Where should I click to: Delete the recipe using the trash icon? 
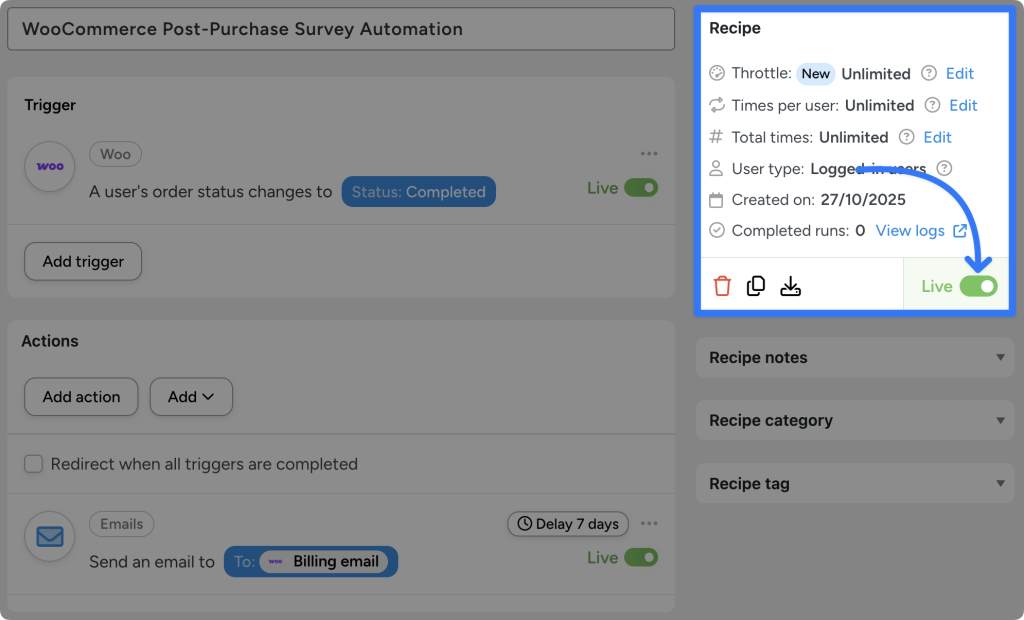coord(723,285)
